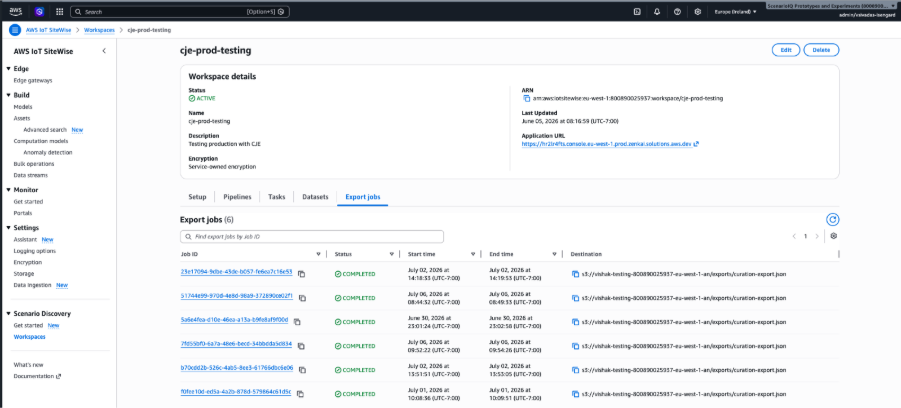
Task: Open the Application URL link
Action: click(x=610, y=144)
